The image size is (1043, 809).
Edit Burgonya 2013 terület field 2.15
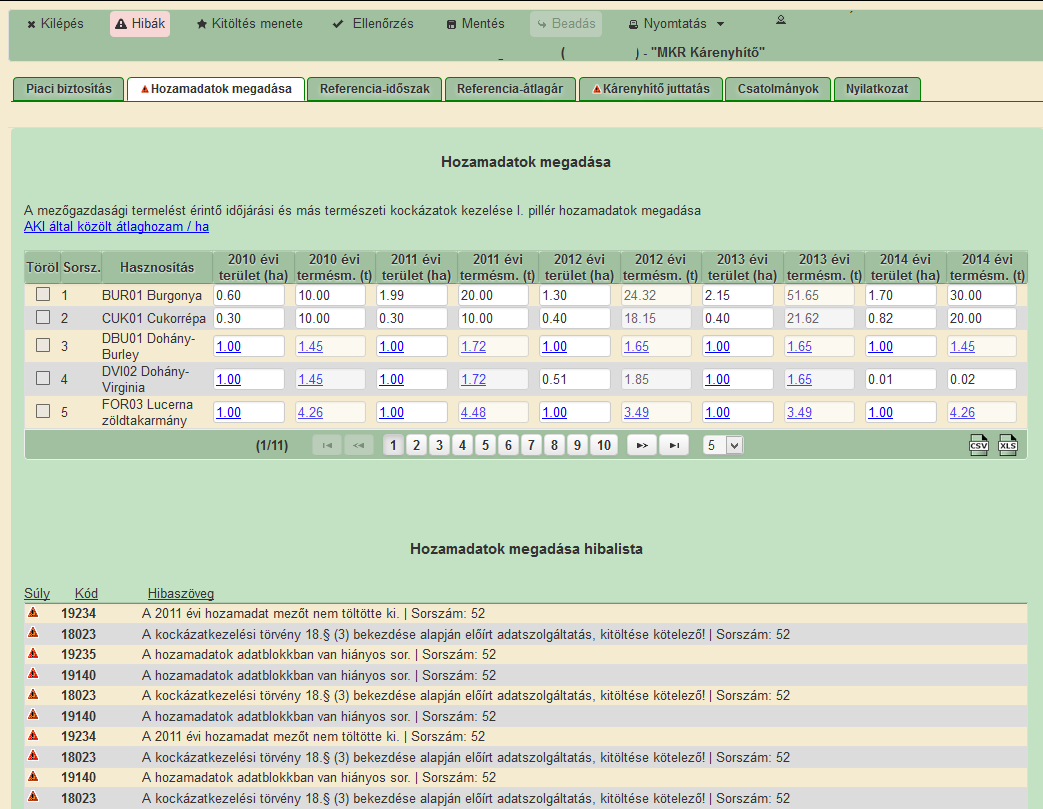click(738, 295)
